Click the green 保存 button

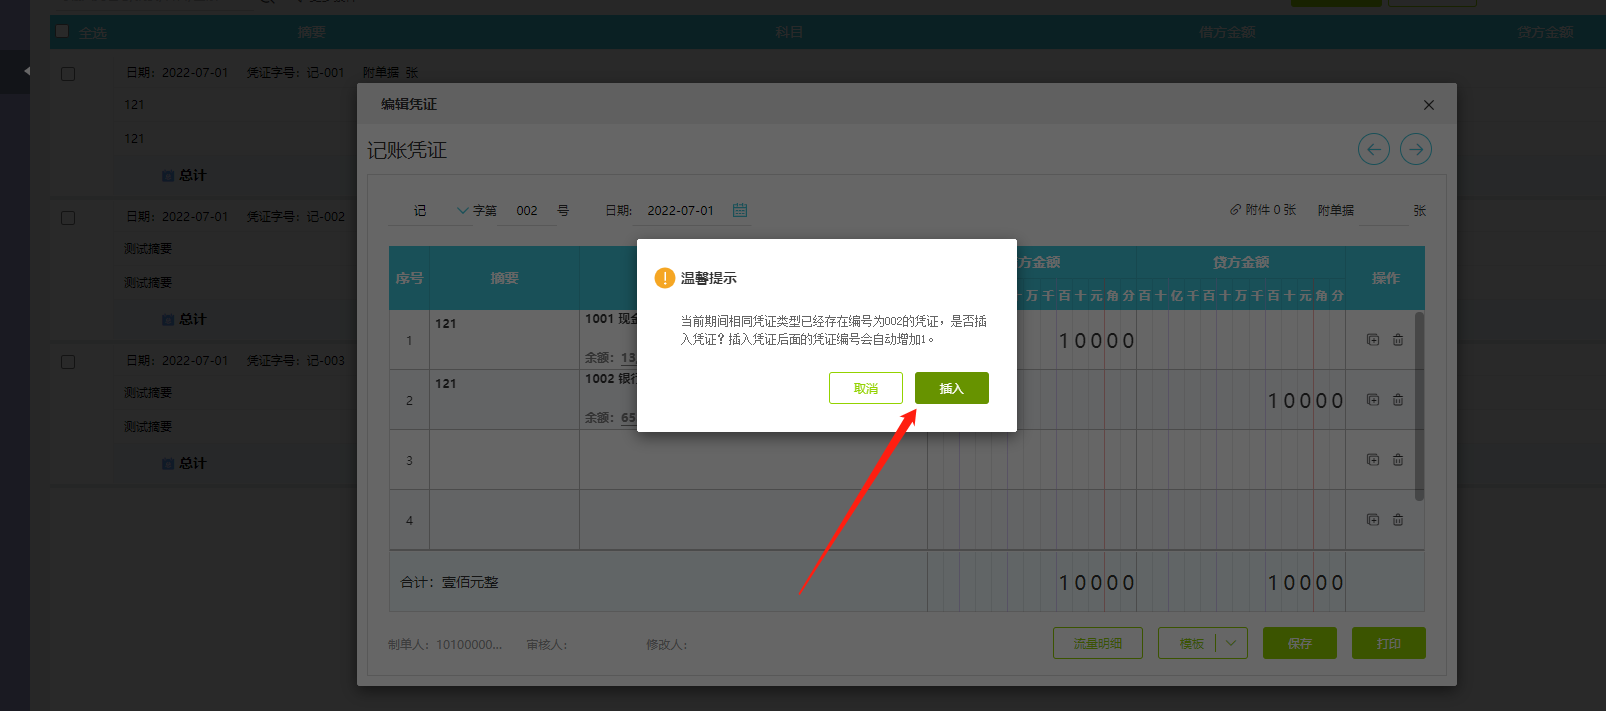pos(1300,643)
